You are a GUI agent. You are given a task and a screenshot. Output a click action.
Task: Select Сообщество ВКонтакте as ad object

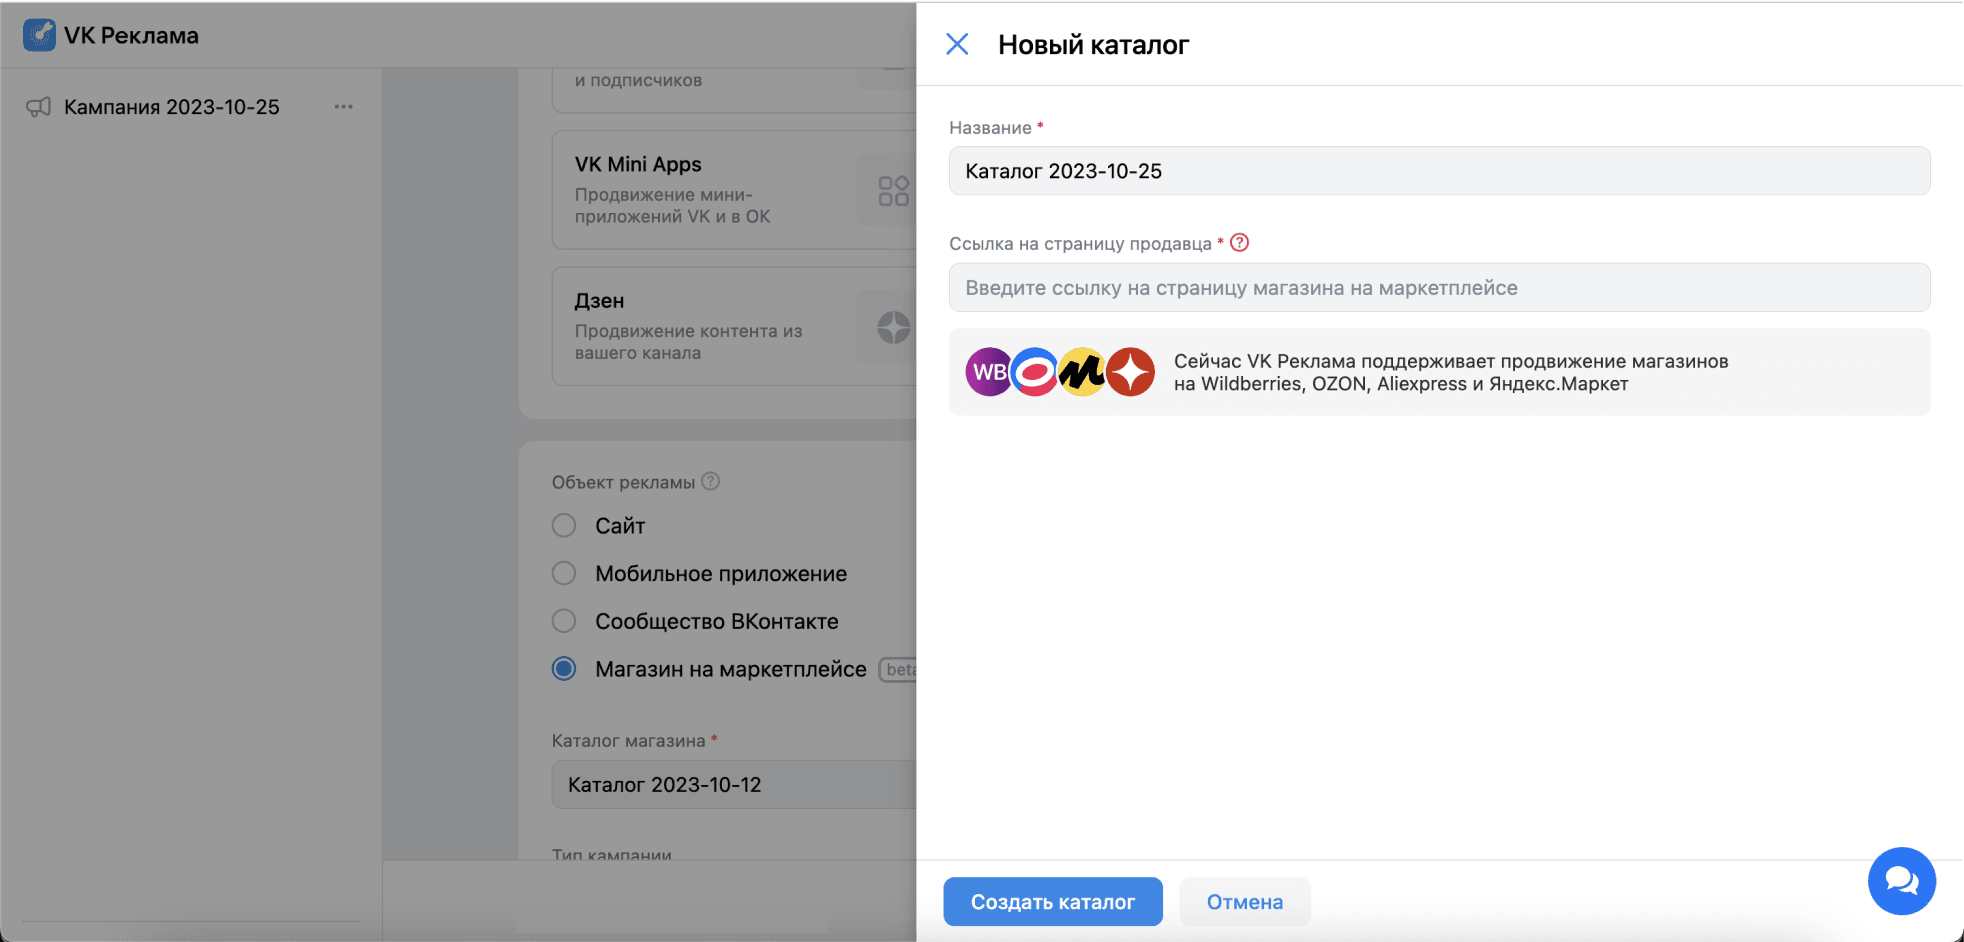click(x=564, y=621)
